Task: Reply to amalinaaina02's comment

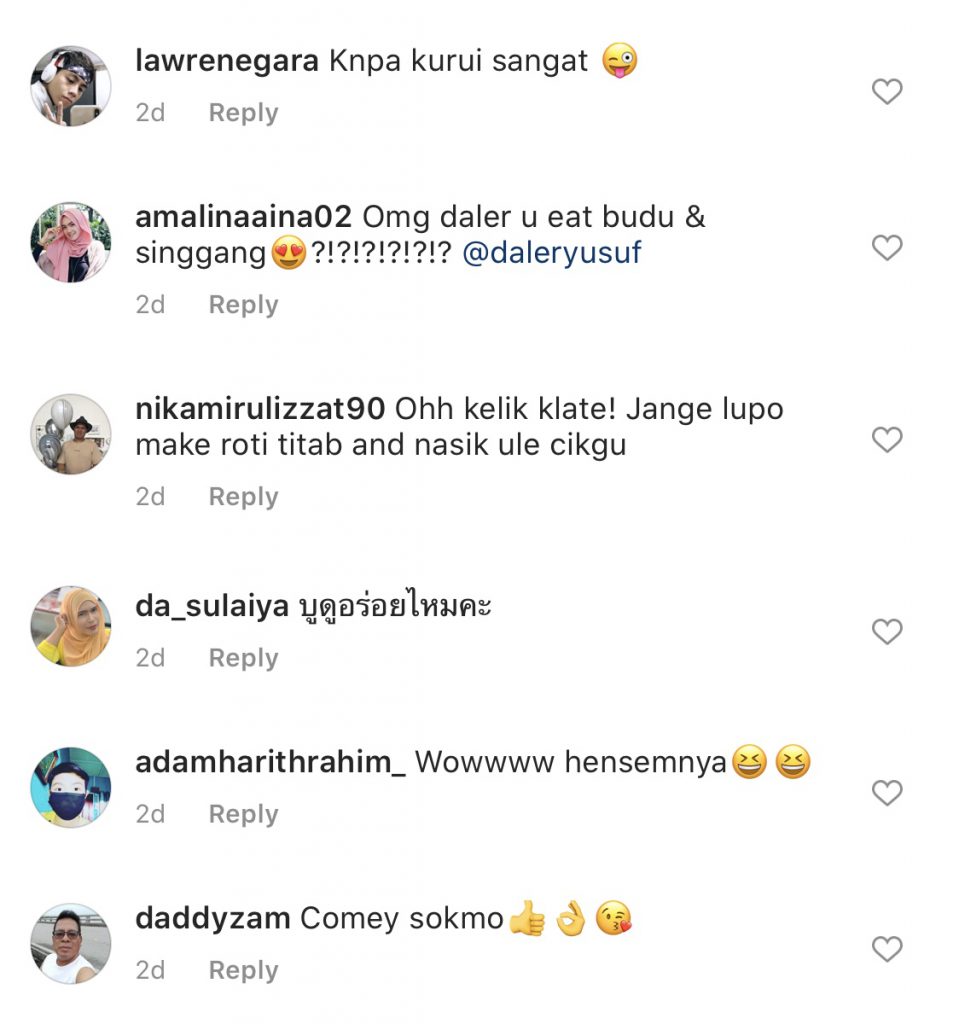Action: (243, 305)
